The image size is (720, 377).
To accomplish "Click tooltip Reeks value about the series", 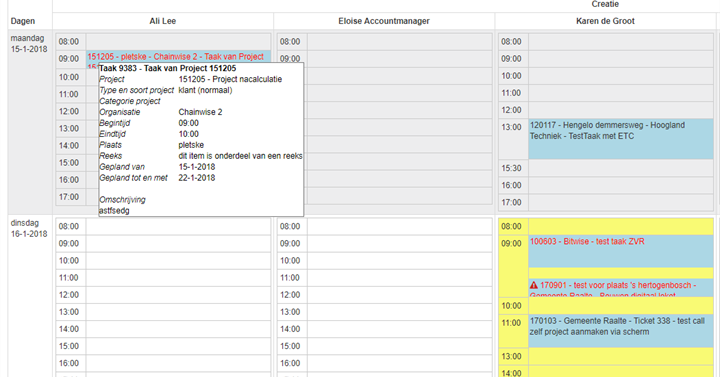I will coord(240,156).
